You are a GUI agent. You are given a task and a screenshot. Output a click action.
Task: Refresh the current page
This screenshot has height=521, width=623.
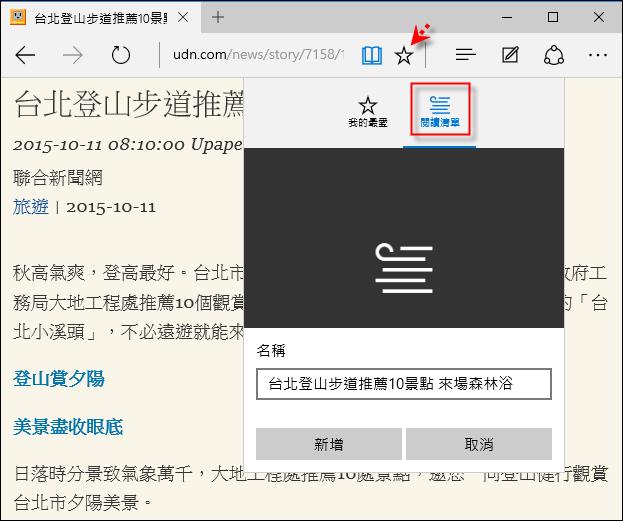point(120,55)
